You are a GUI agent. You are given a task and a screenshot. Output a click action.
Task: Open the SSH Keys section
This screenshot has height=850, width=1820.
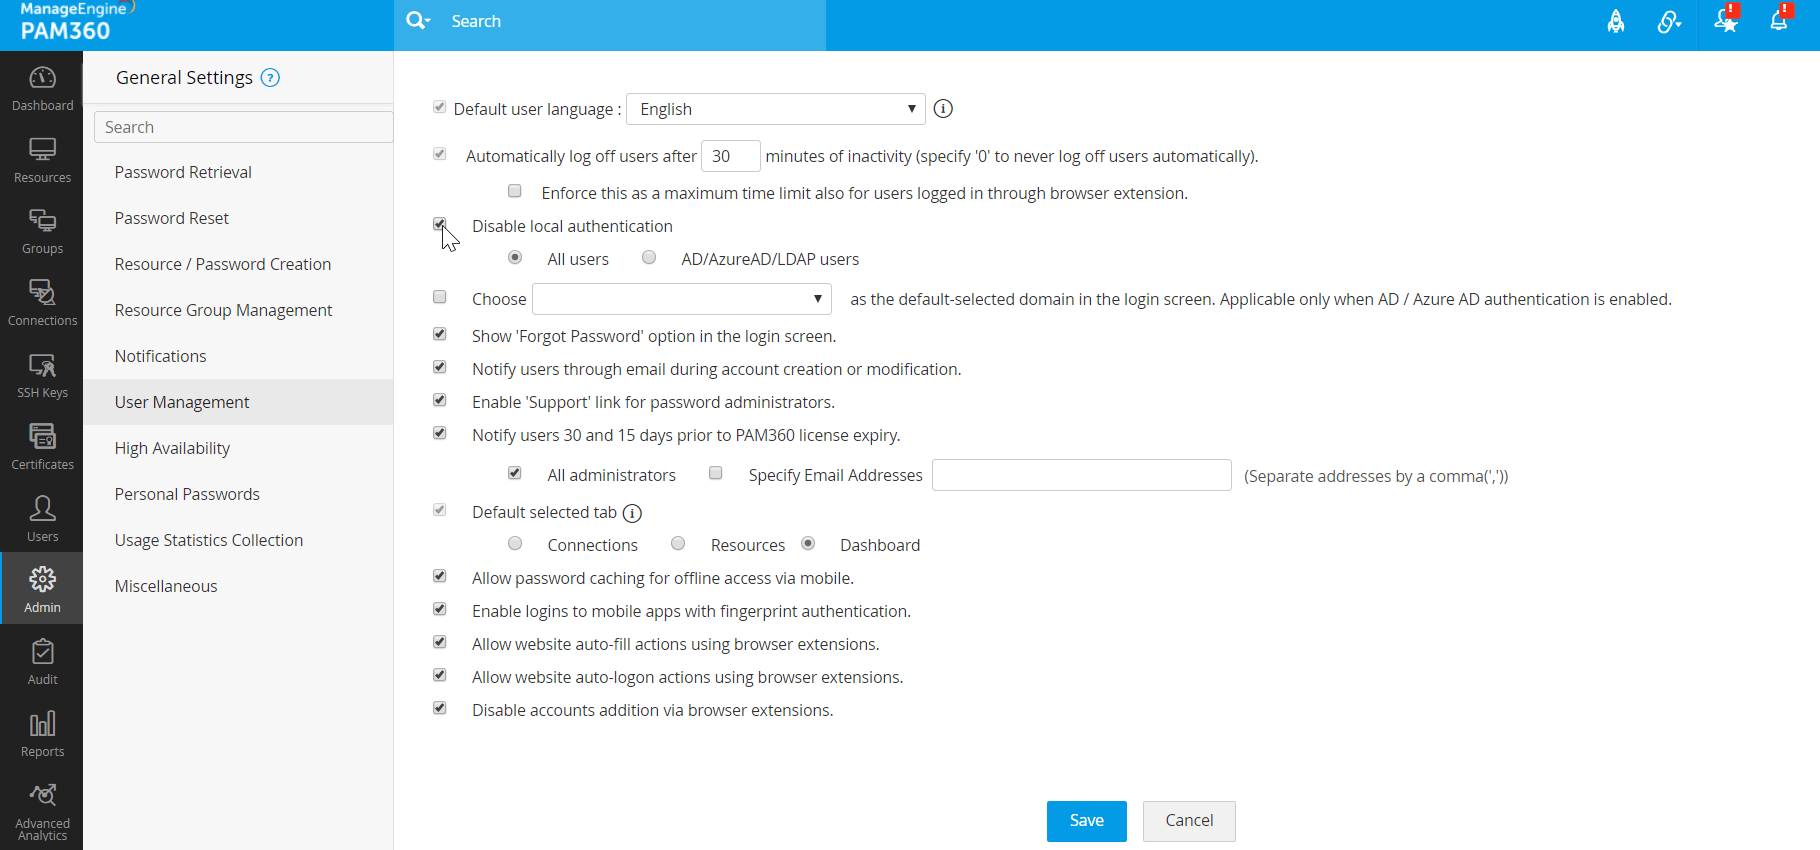[42, 375]
